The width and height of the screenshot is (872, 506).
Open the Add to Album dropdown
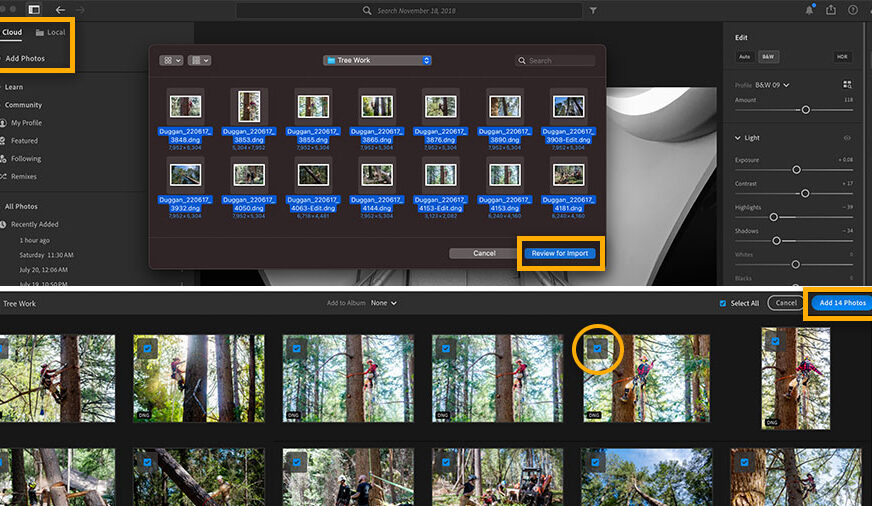coord(384,303)
